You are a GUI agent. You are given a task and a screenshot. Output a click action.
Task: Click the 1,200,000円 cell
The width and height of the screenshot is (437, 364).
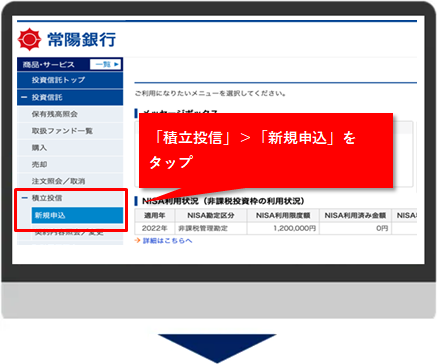283,228
